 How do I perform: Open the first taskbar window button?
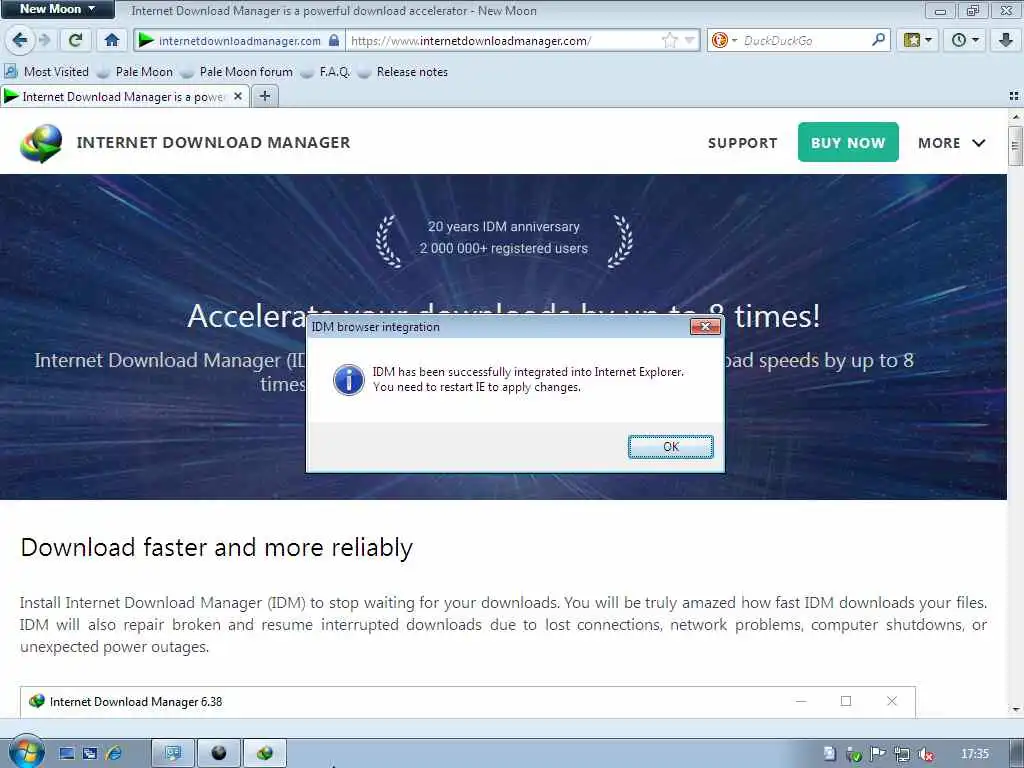coord(172,754)
